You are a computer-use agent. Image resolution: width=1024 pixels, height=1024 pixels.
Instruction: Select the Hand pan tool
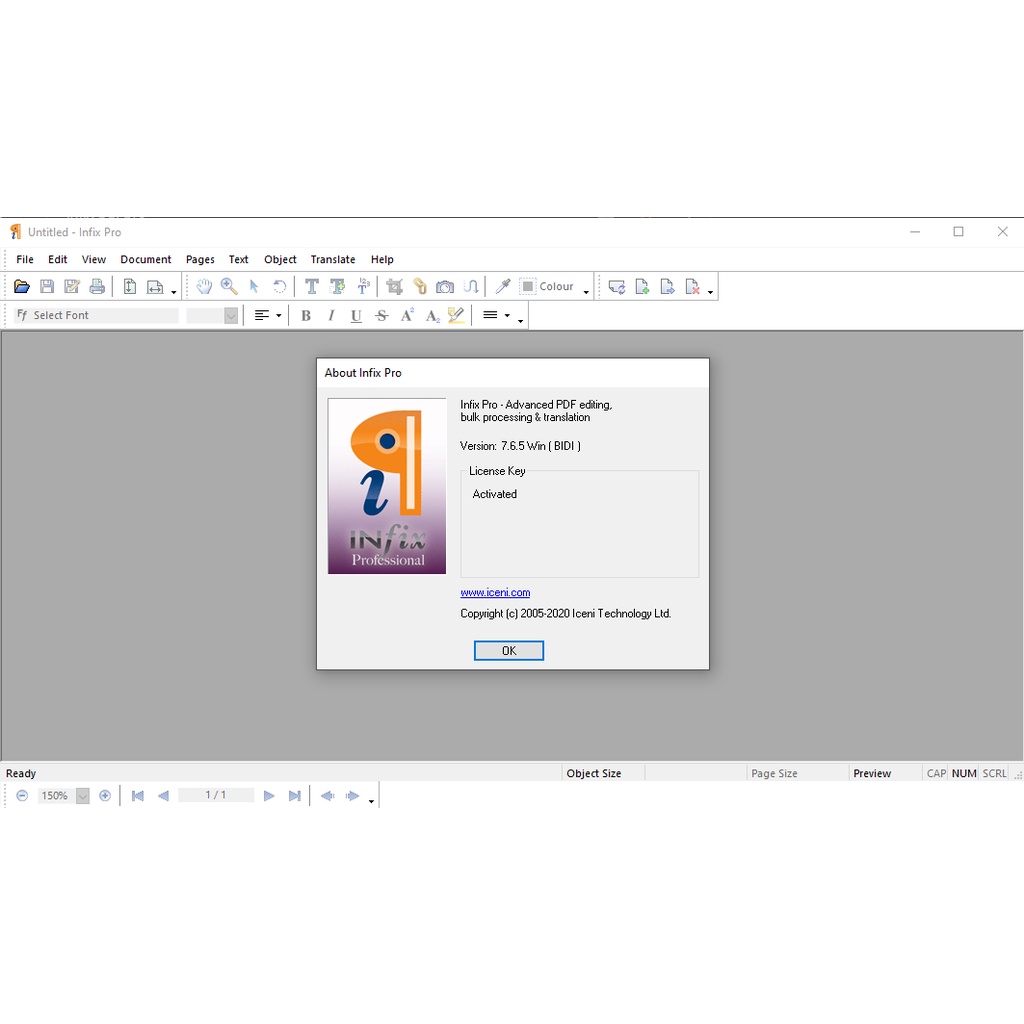pos(204,286)
